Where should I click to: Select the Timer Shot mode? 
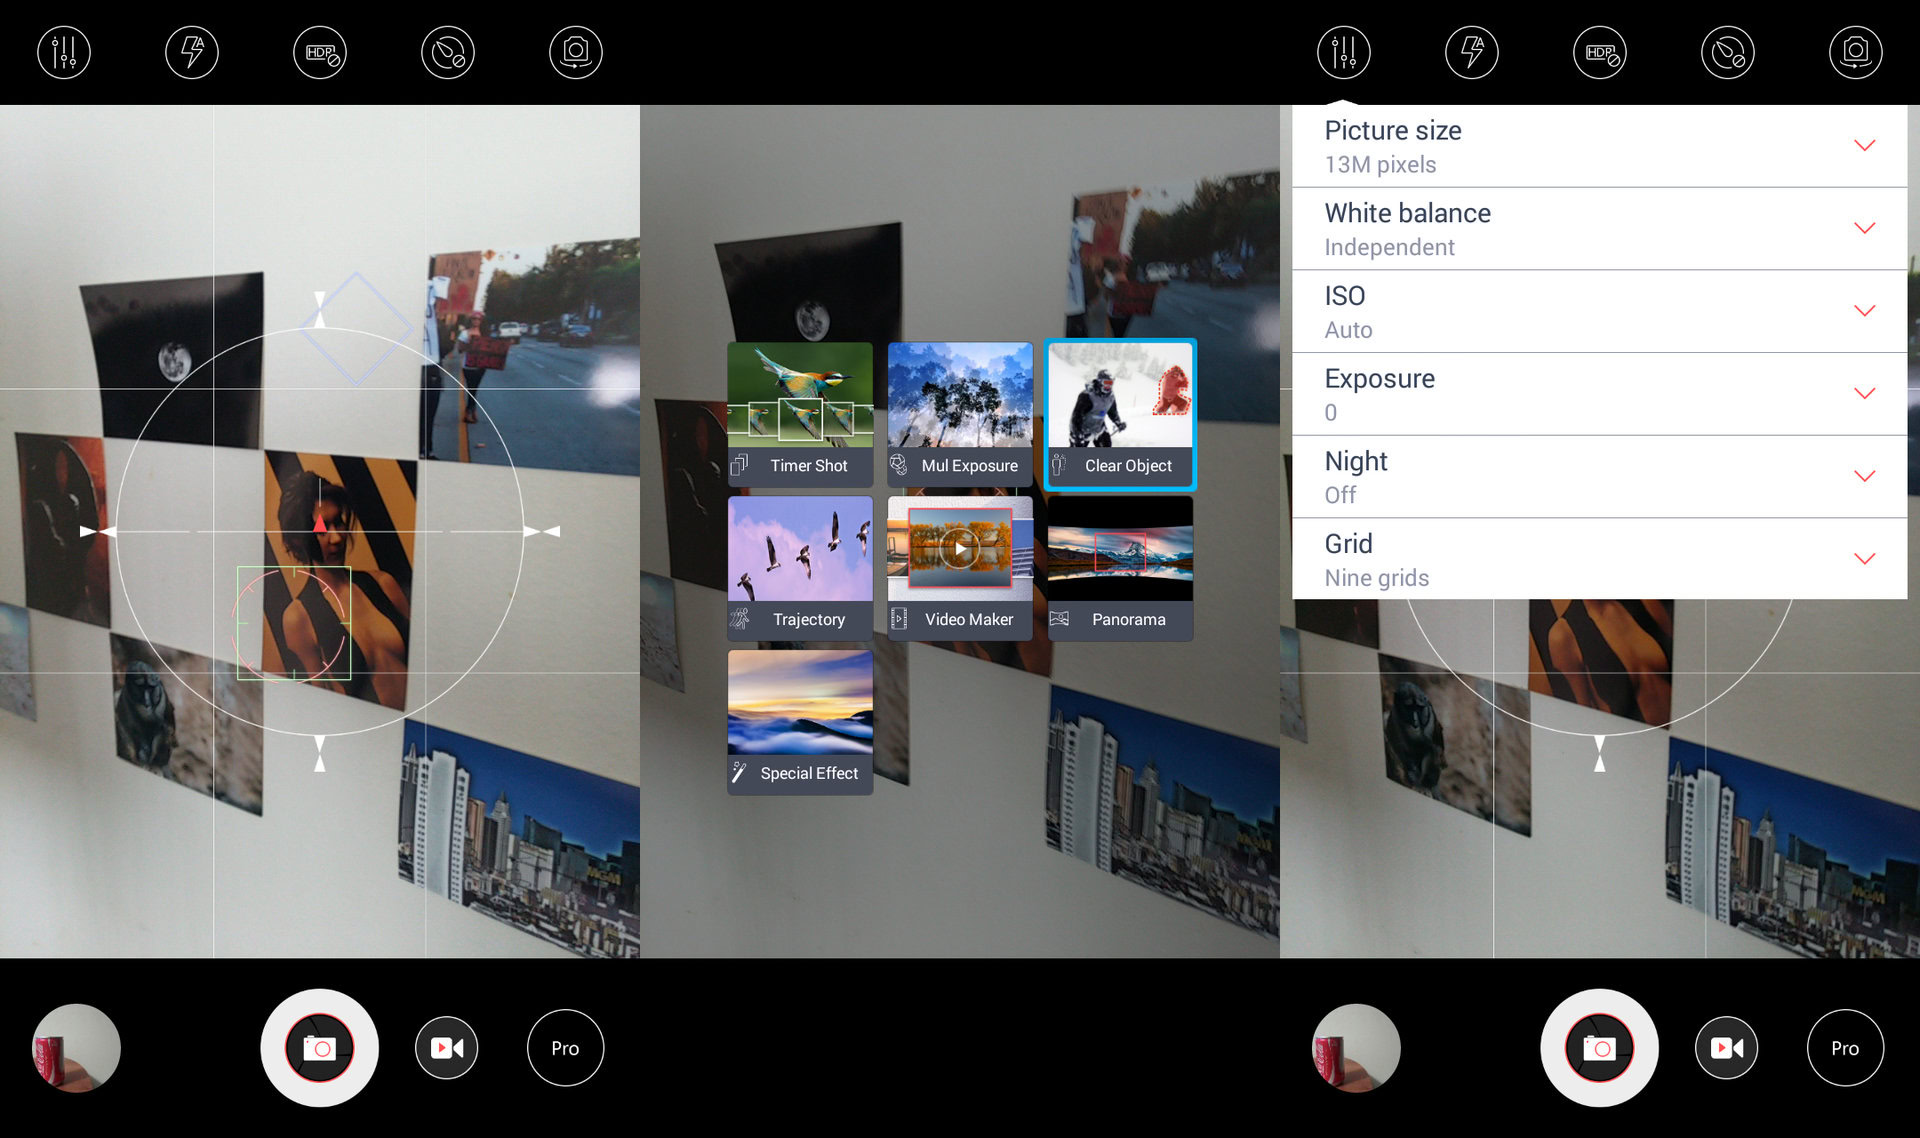click(800, 414)
